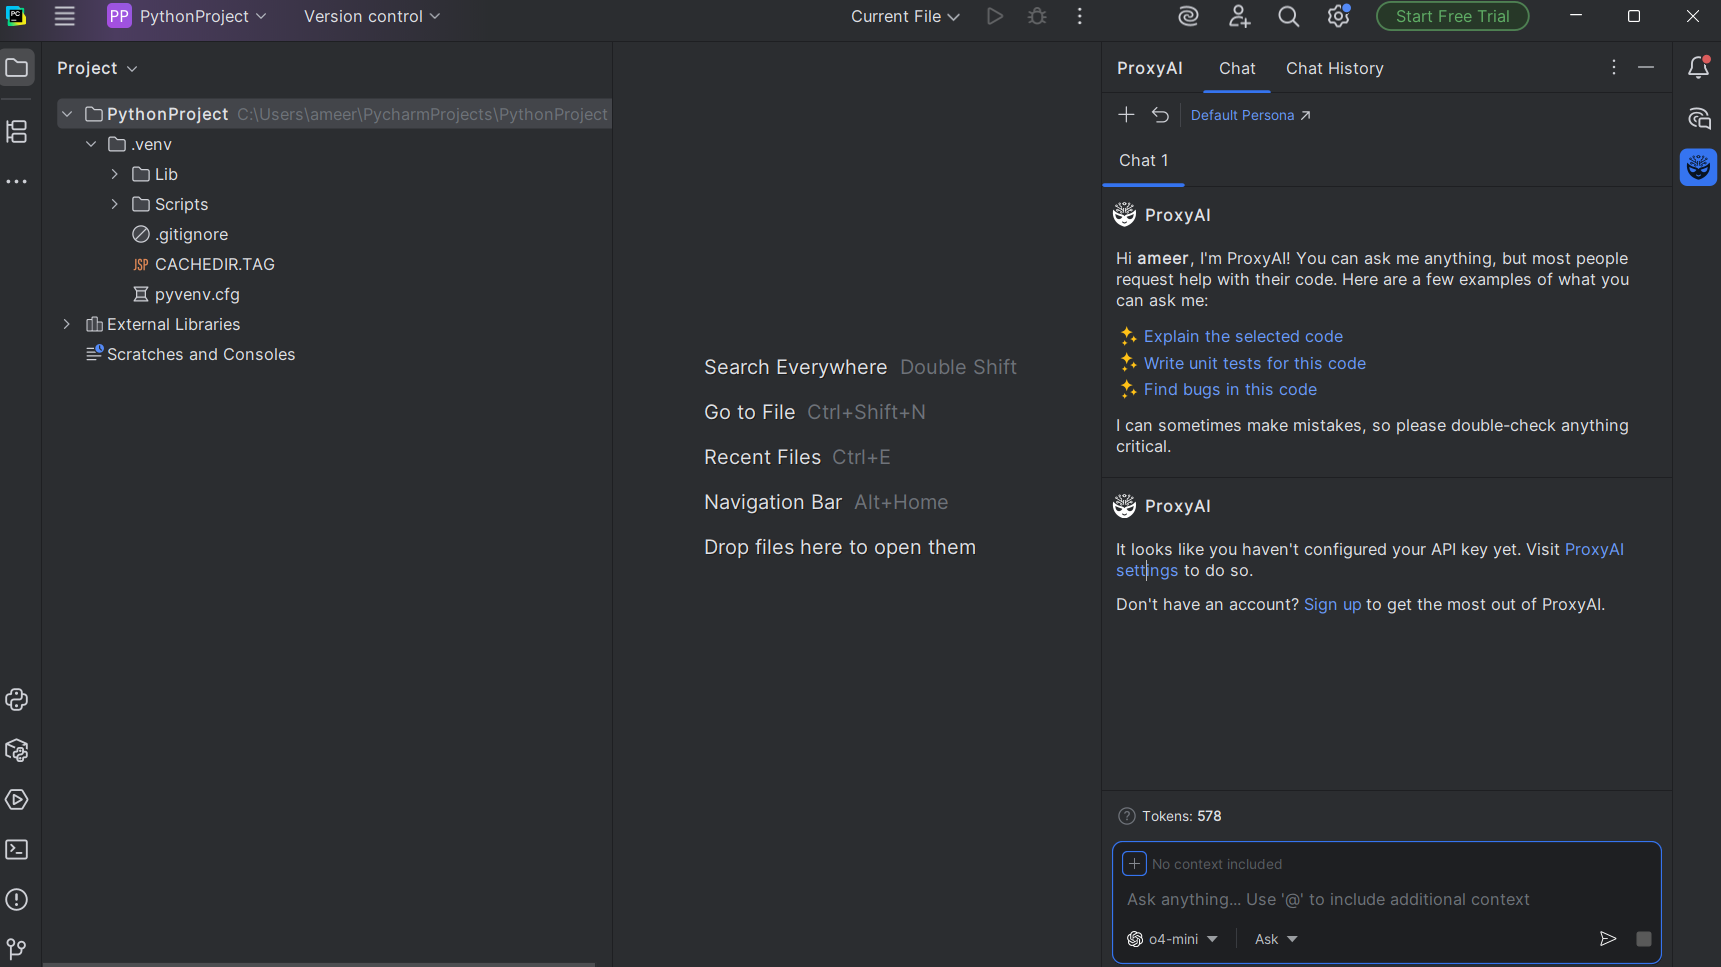The width and height of the screenshot is (1721, 967).
Task: Click the Ask anything chat input field
Action: 1386,899
